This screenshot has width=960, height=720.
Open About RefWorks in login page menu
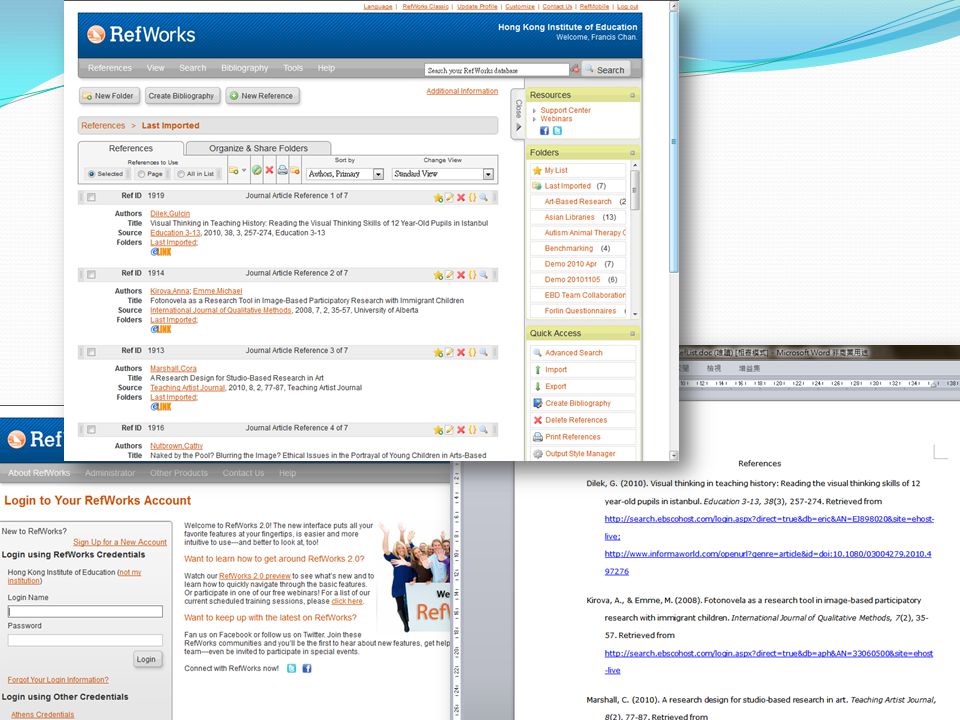[x=39, y=473]
